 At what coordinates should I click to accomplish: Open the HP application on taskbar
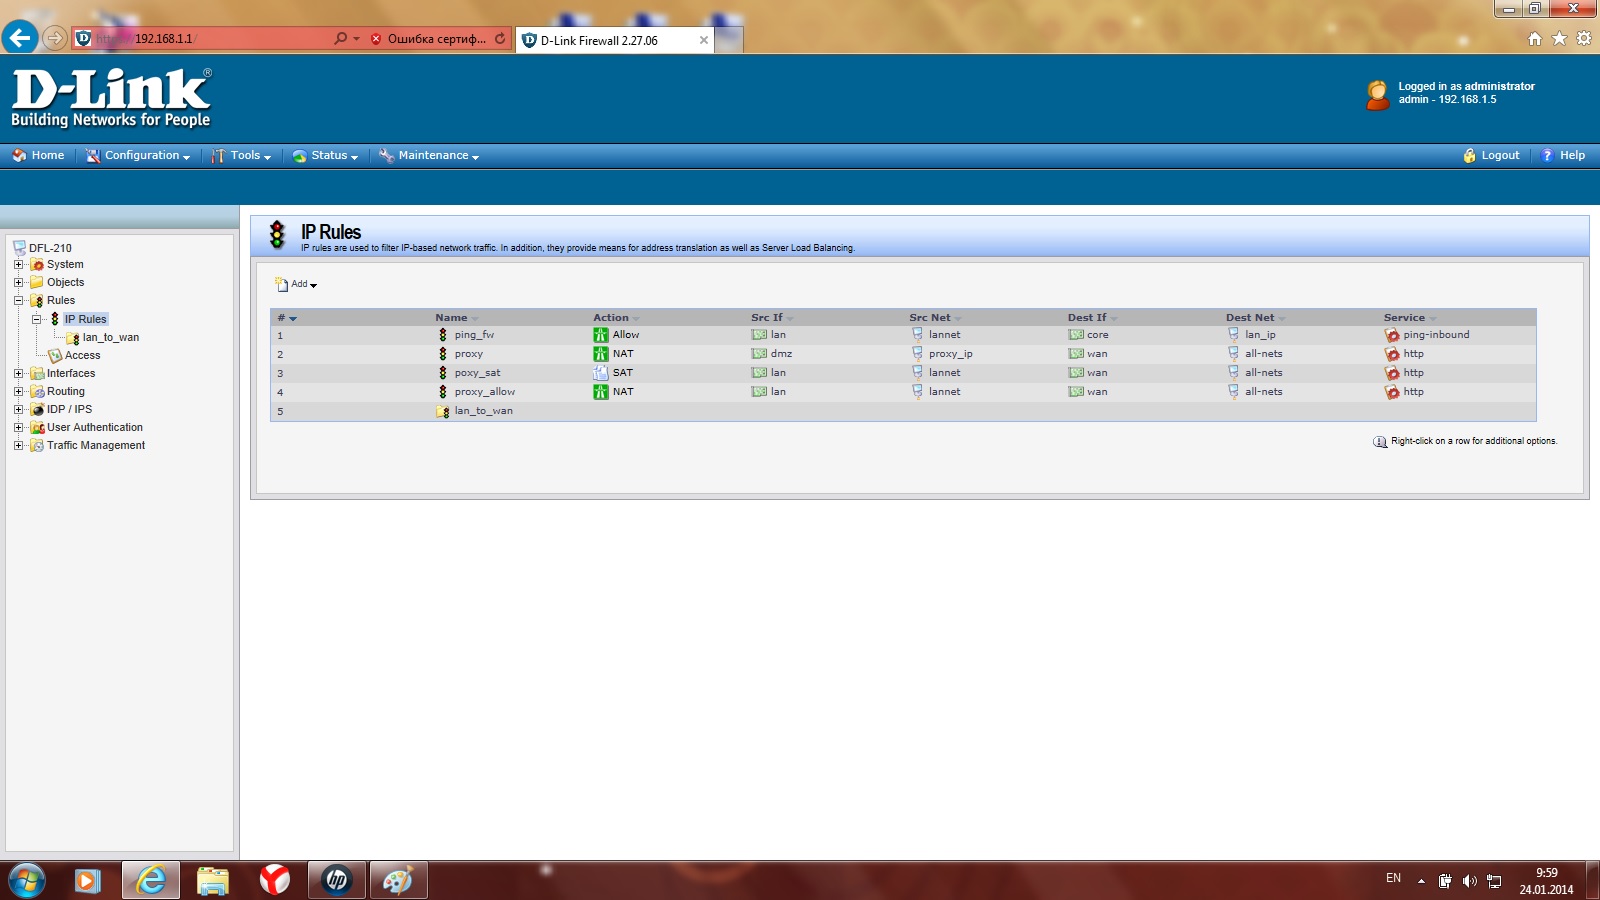pyautogui.click(x=337, y=880)
